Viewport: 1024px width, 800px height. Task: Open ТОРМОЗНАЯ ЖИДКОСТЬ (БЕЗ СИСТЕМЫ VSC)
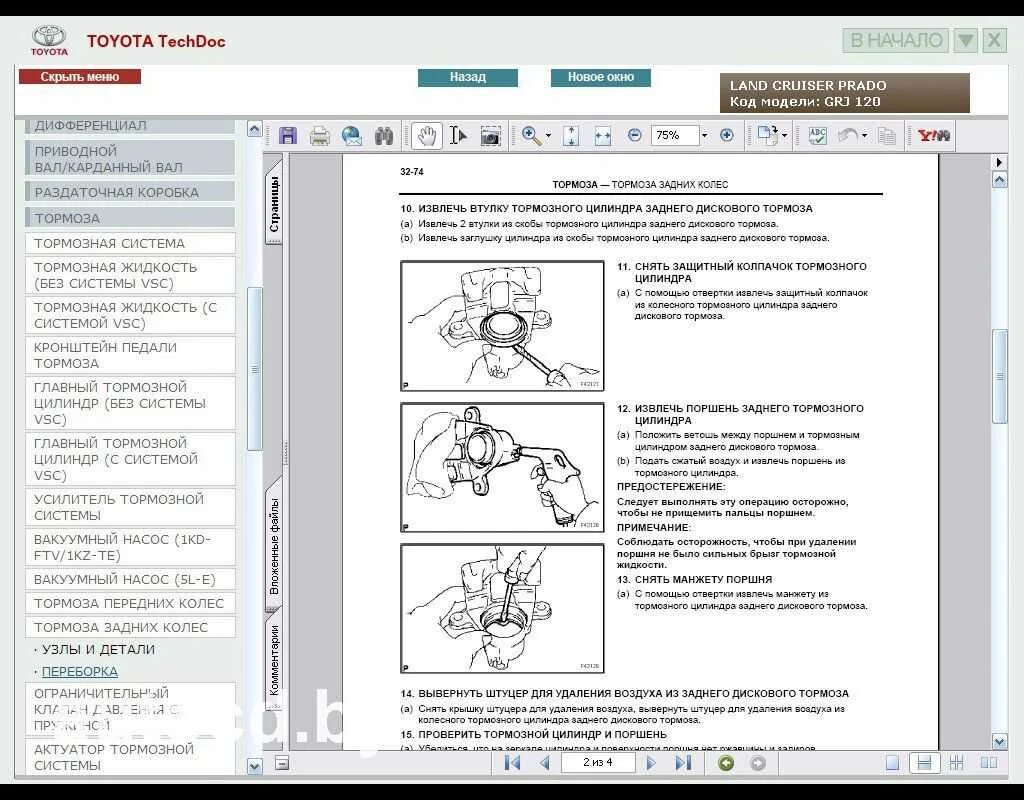(130, 275)
